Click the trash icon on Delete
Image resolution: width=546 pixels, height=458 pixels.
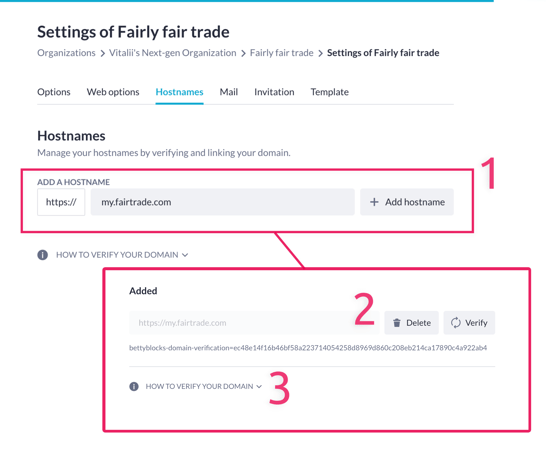tap(397, 323)
